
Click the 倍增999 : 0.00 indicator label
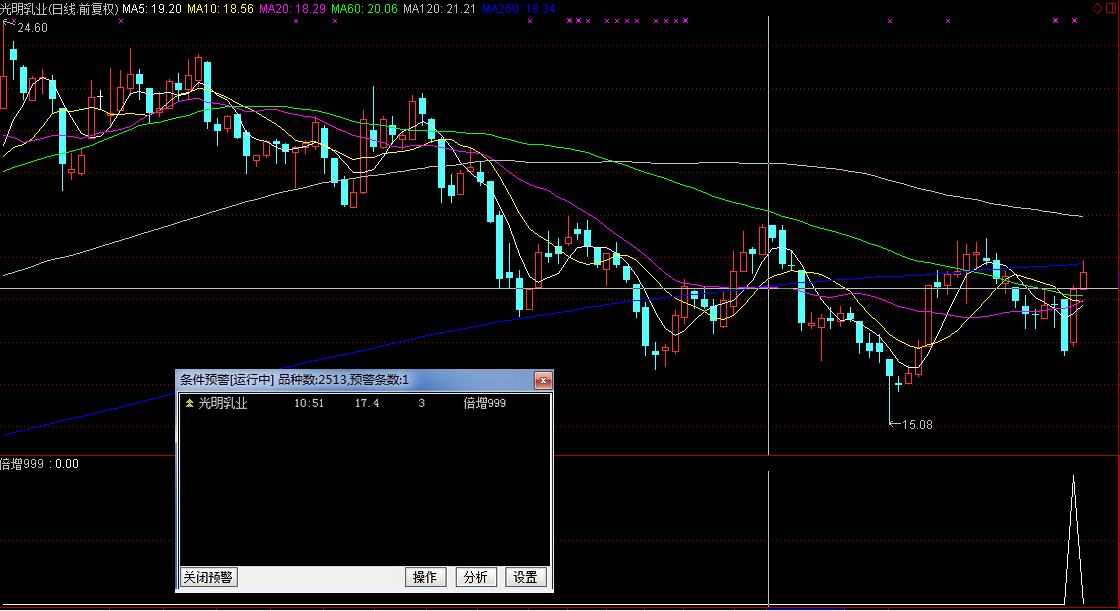[39, 464]
